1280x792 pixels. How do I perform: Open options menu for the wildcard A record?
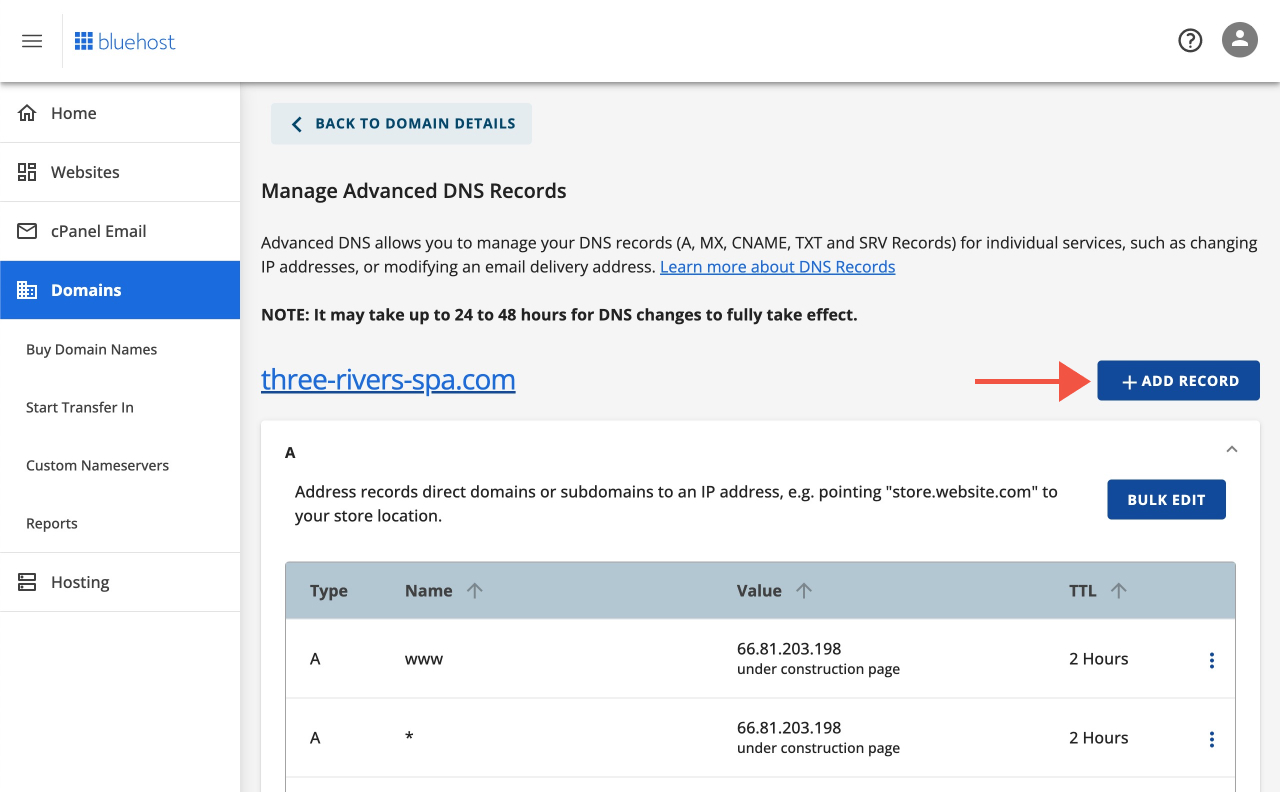1211,738
